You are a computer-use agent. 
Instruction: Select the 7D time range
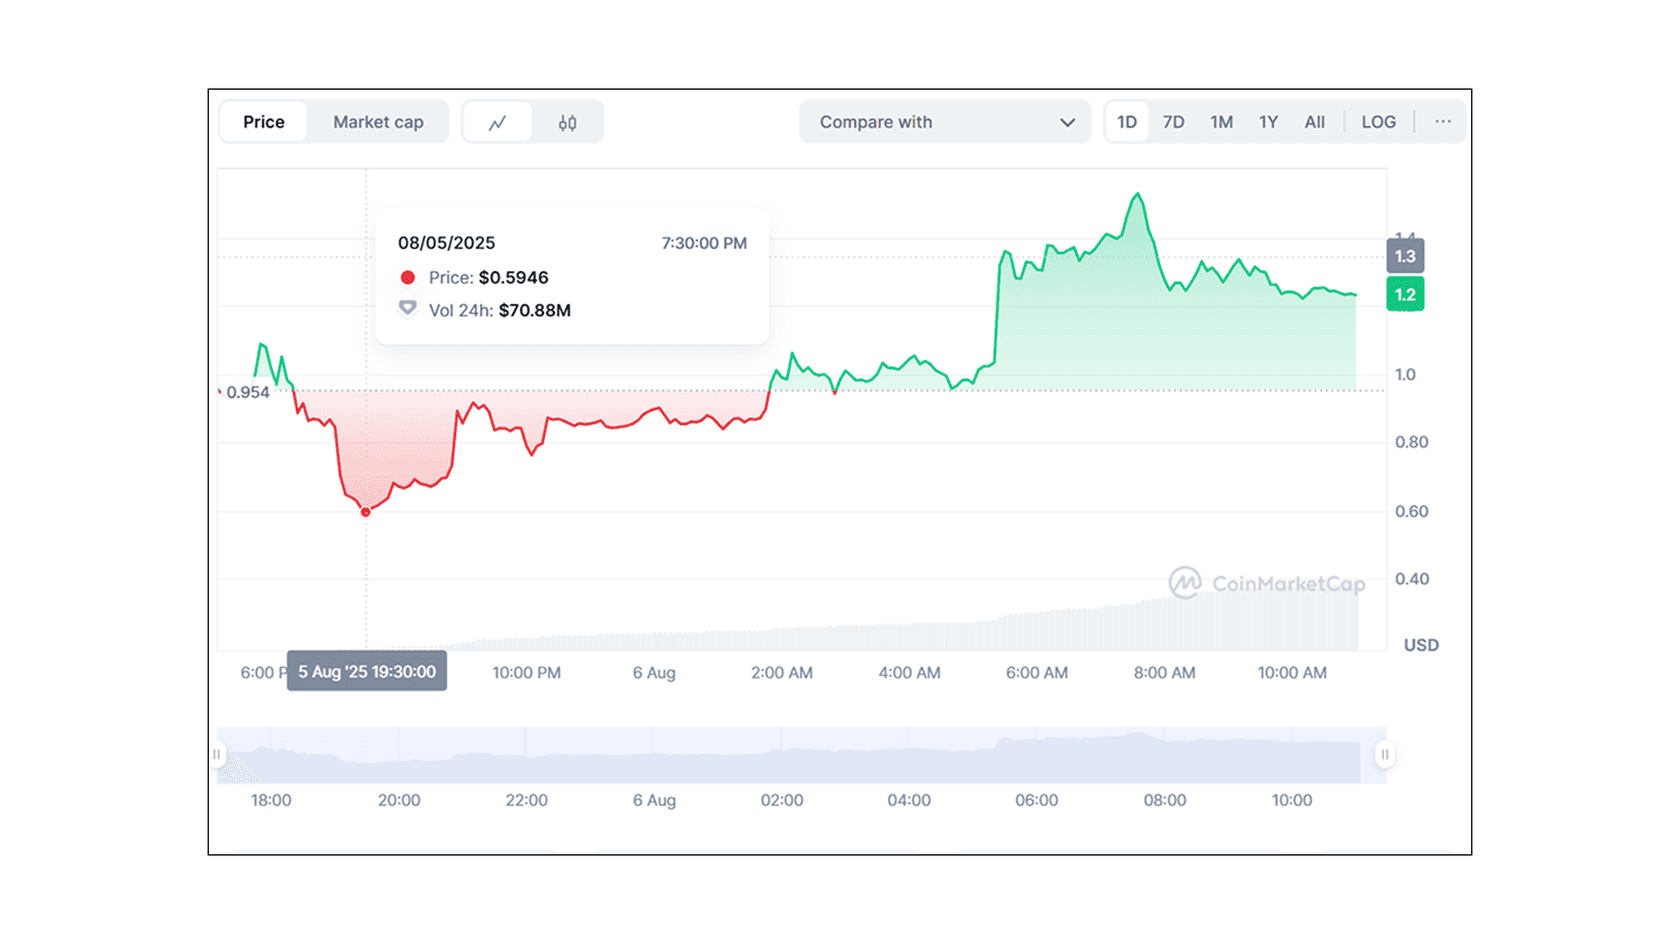click(x=1173, y=122)
